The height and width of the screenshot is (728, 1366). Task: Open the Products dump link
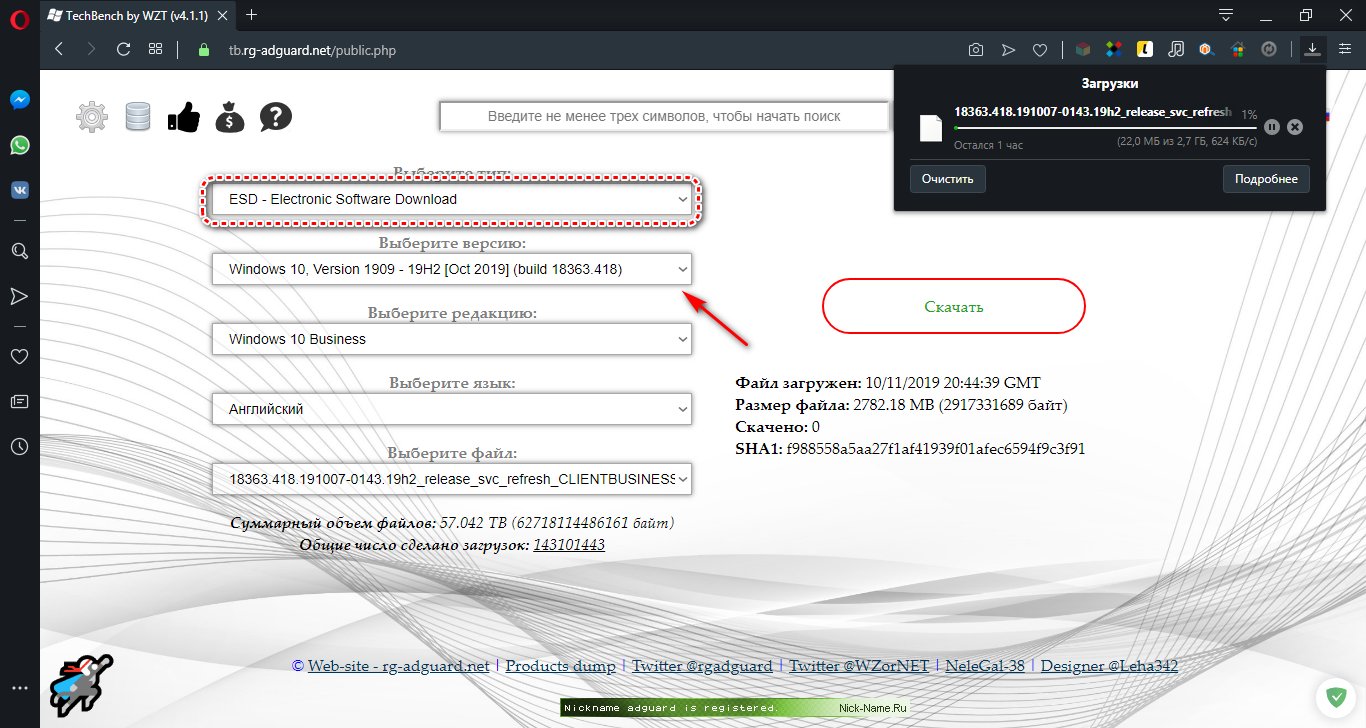tap(559, 666)
